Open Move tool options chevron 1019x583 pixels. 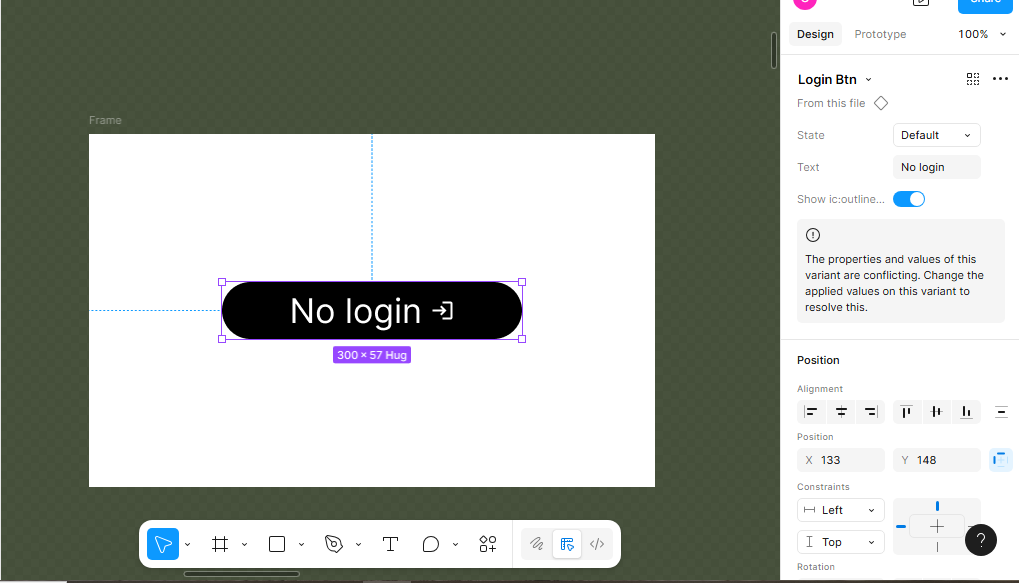[187, 545]
